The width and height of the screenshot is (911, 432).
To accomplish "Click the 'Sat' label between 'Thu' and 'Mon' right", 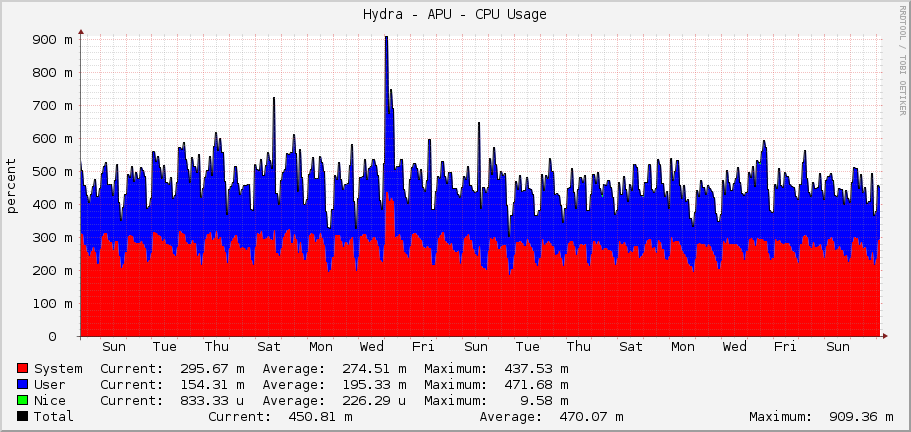I will coord(631,347).
